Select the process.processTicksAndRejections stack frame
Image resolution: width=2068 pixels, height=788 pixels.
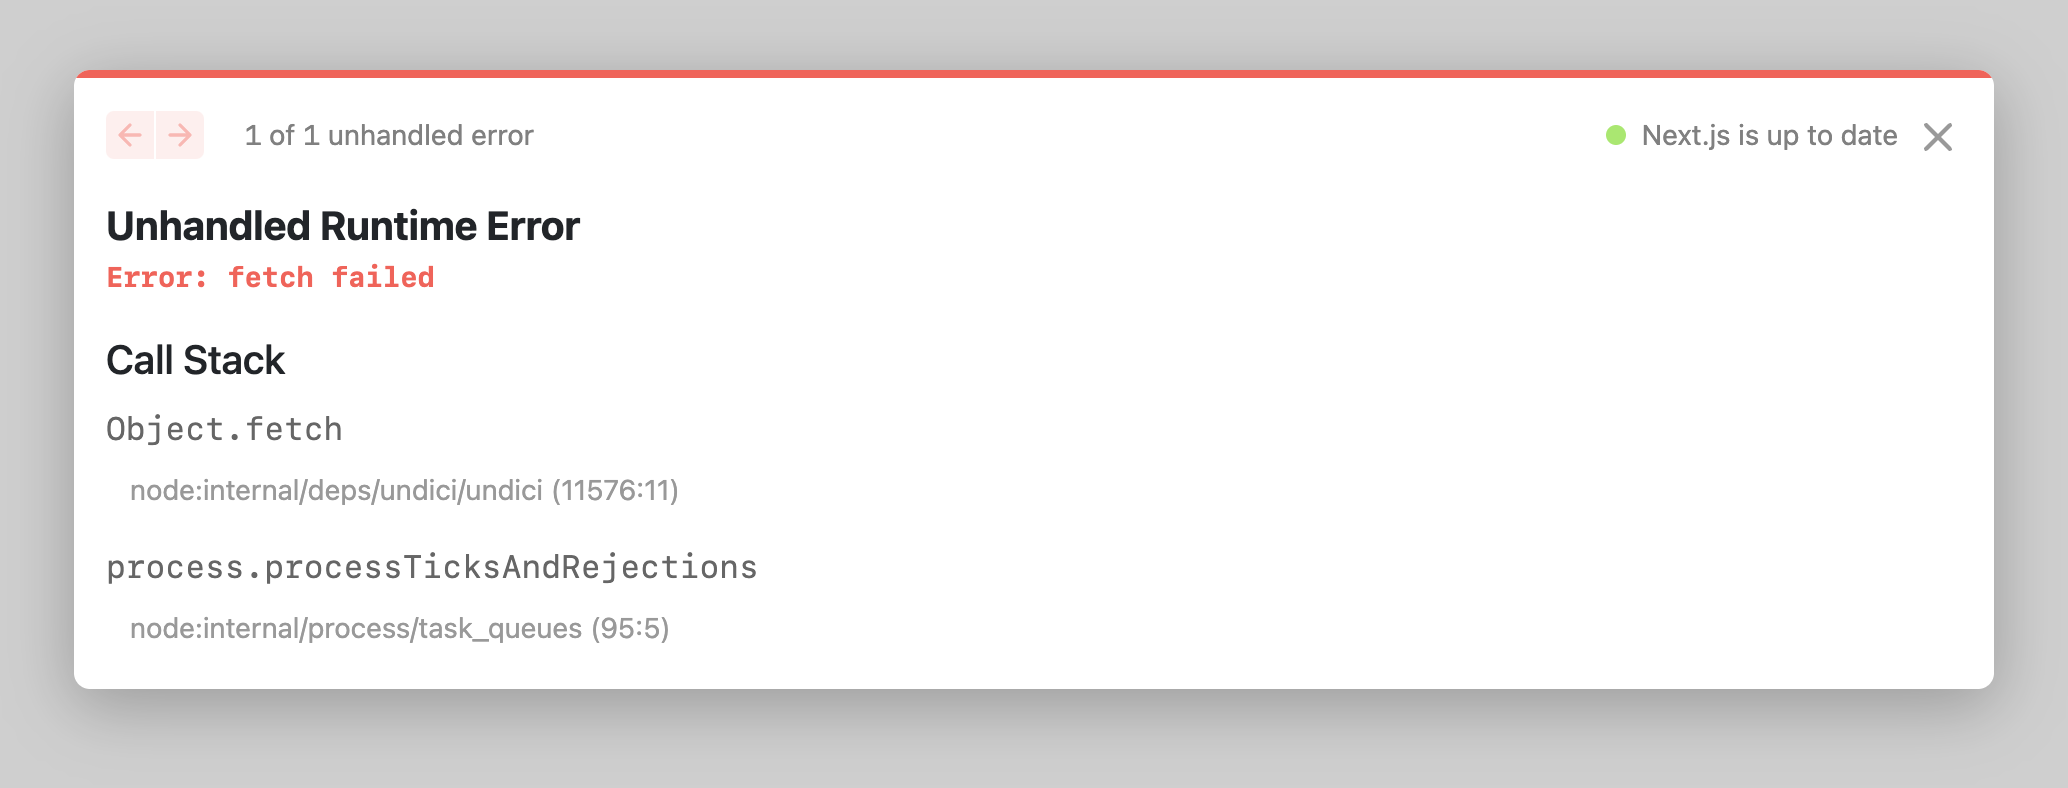[431, 567]
